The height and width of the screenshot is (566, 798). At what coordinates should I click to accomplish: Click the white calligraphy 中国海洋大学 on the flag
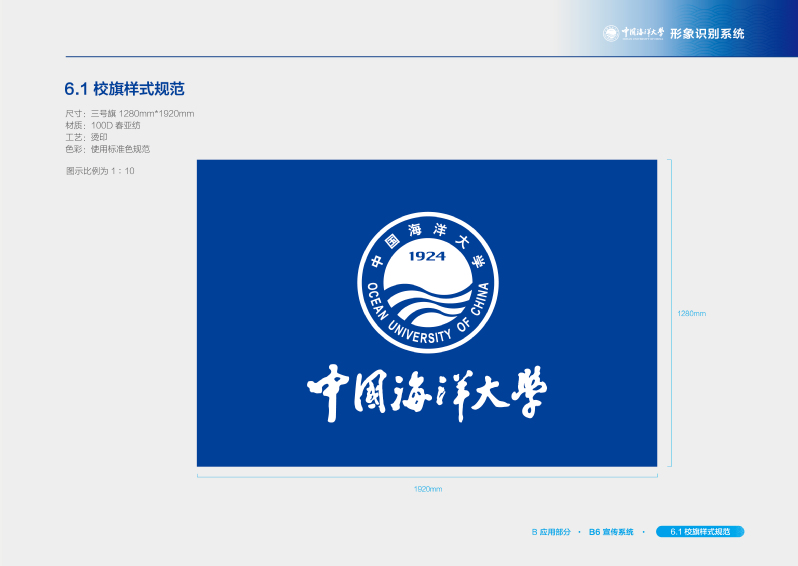(x=427, y=393)
